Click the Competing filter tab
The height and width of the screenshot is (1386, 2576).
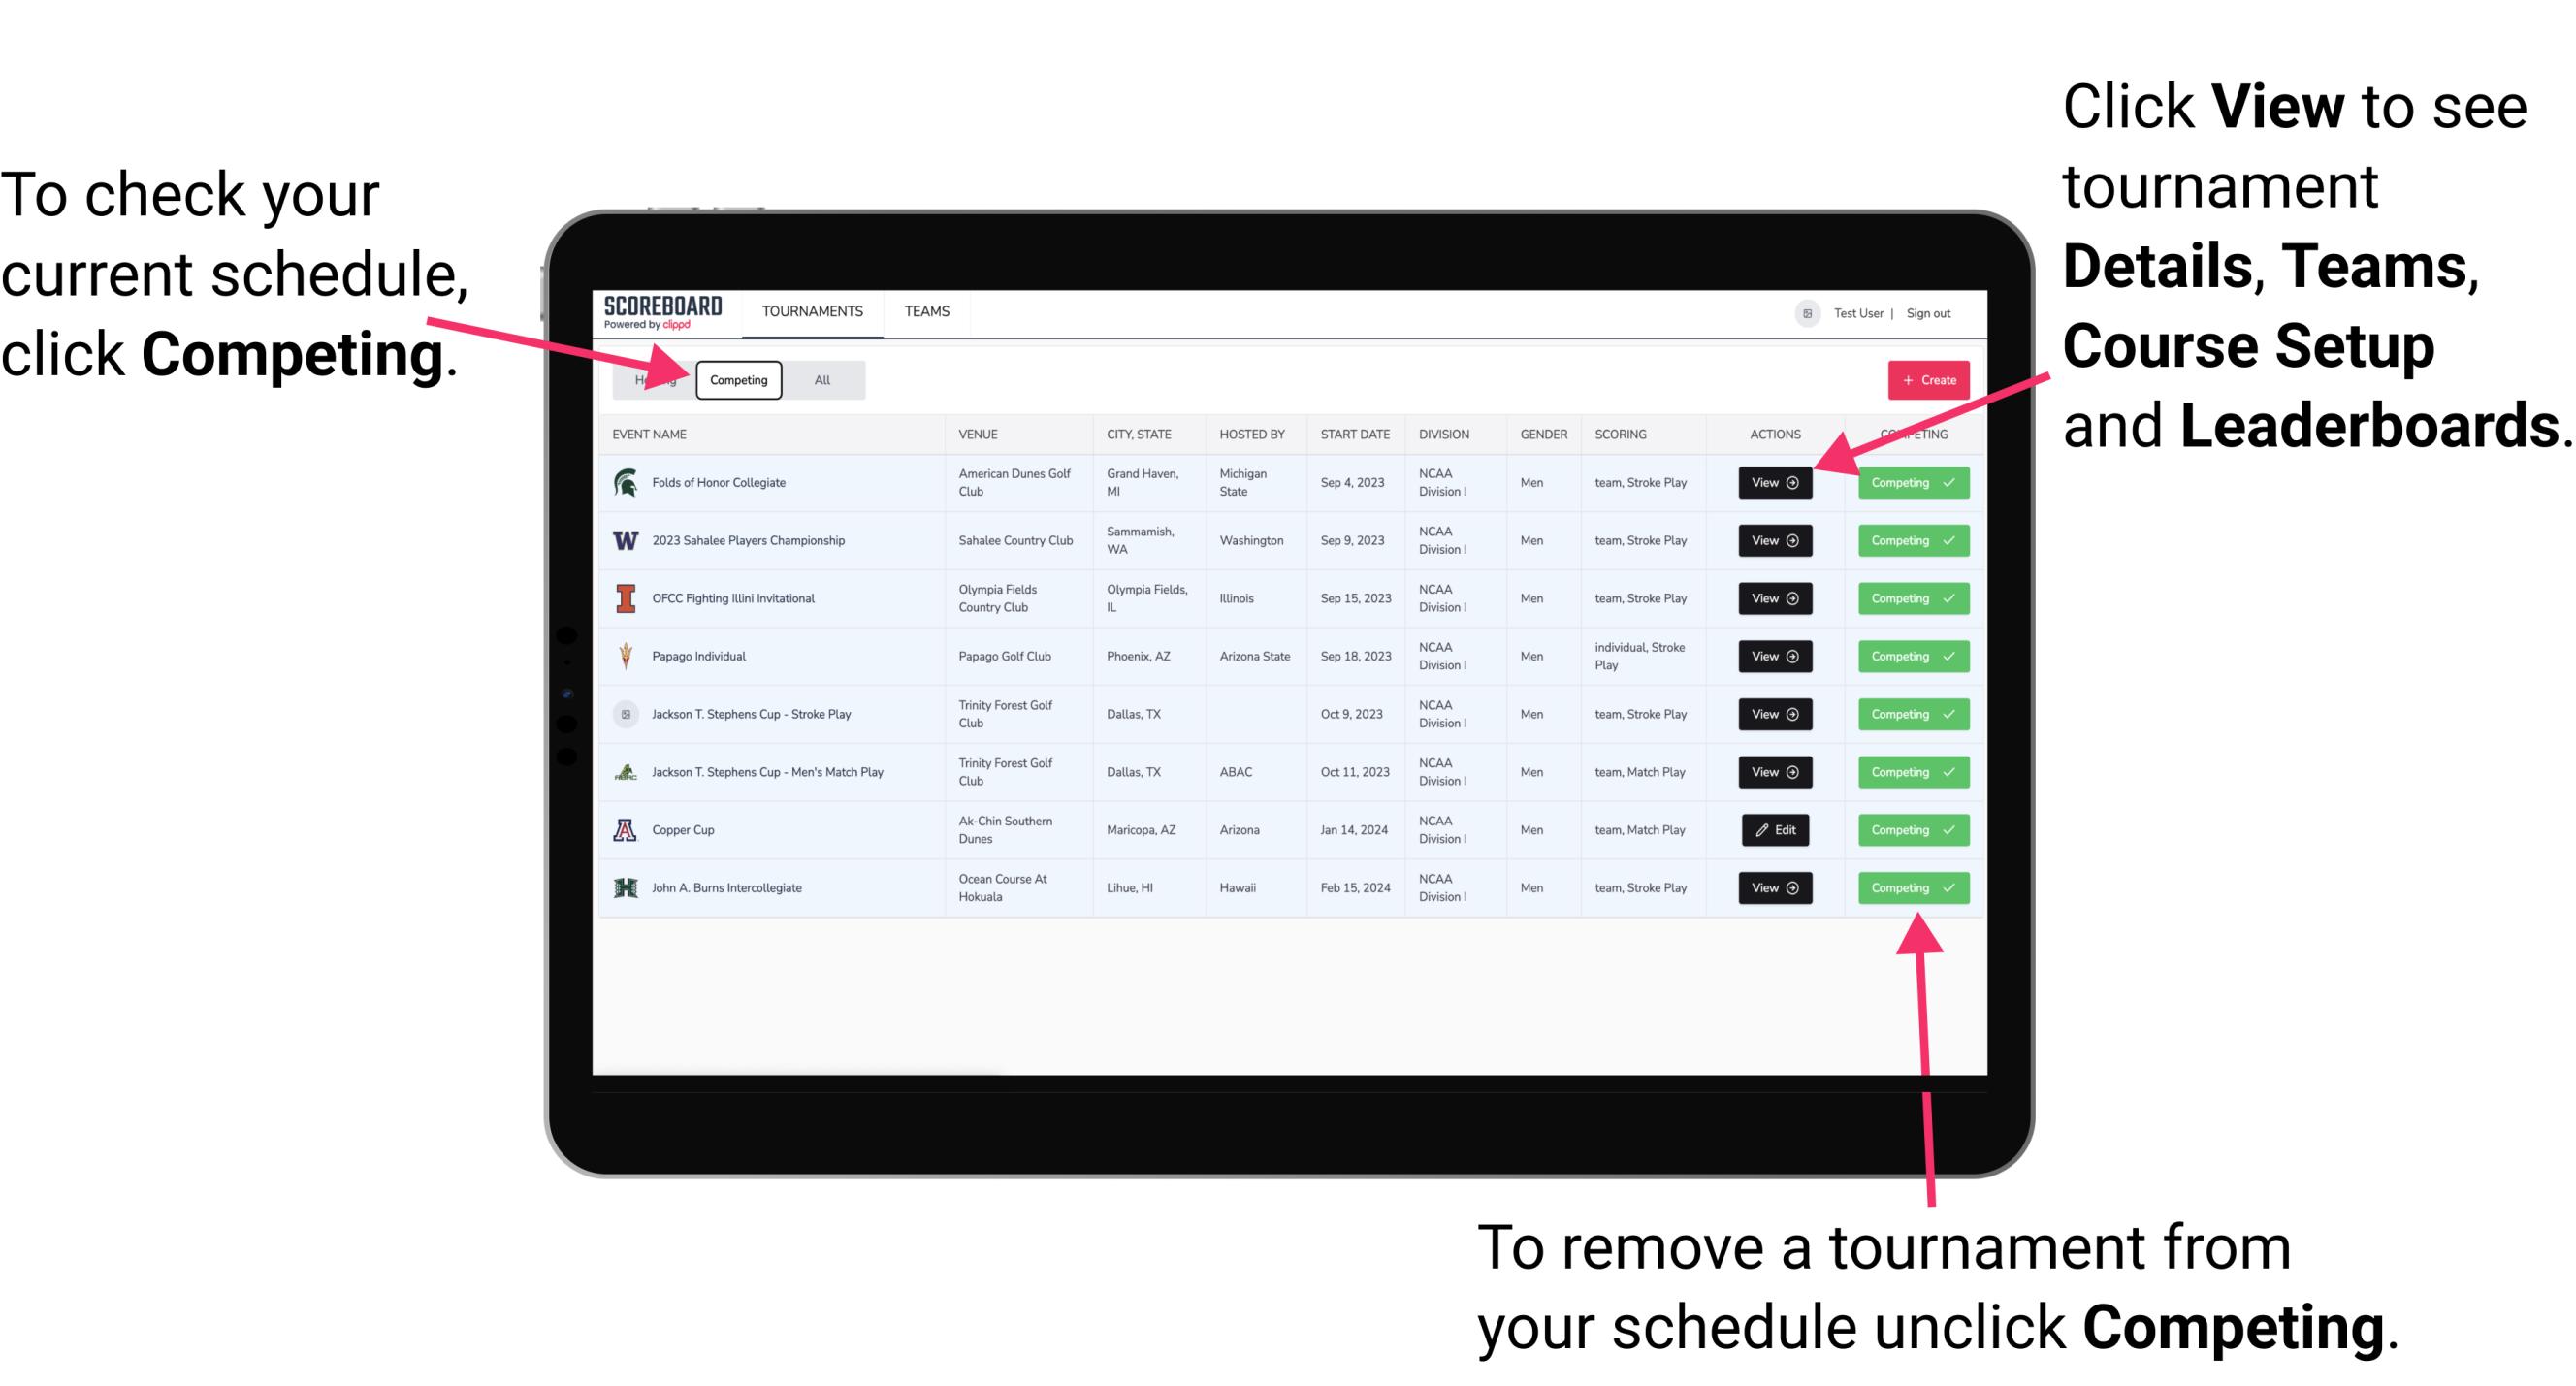coord(737,379)
